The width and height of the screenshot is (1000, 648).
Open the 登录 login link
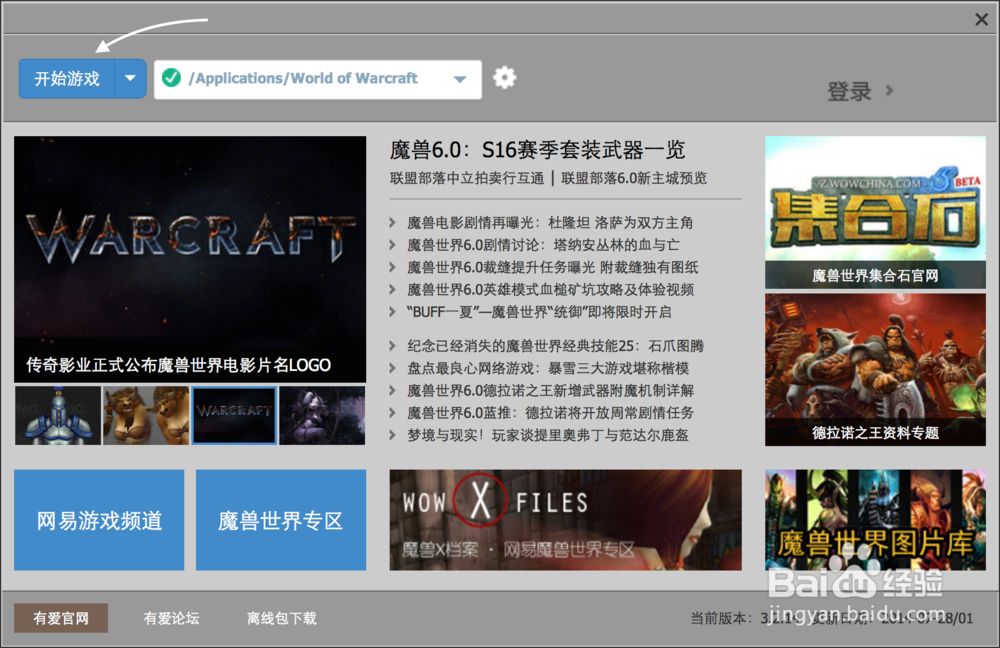pyautogui.click(x=849, y=91)
